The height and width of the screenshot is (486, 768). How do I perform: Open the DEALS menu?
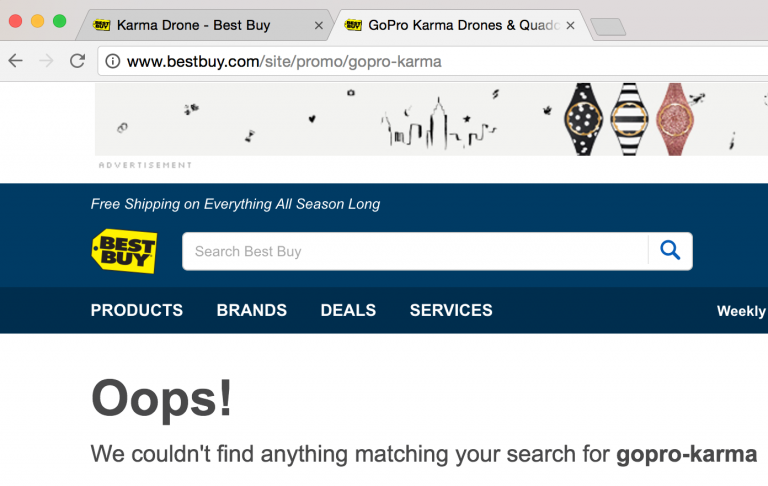click(x=348, y=310)
